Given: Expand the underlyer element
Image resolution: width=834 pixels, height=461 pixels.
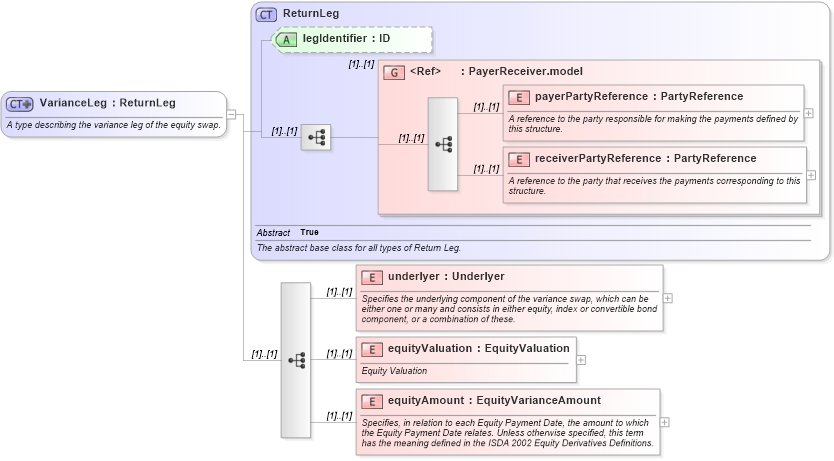Looking at the screenshot, I should click(668, 298).
